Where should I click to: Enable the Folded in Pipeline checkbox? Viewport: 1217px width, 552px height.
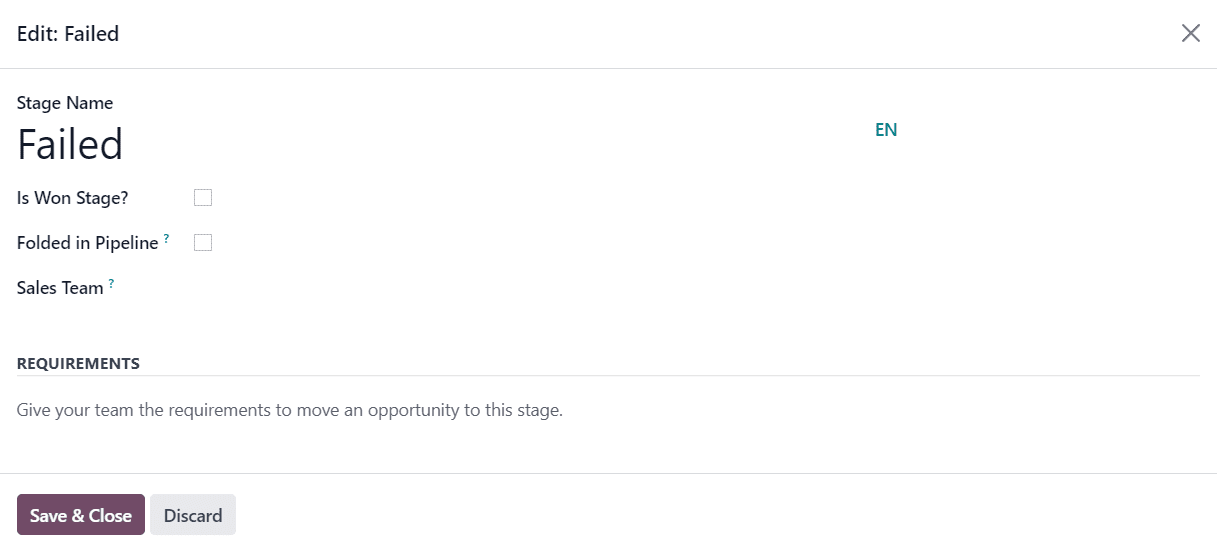(x=203, y=243)
